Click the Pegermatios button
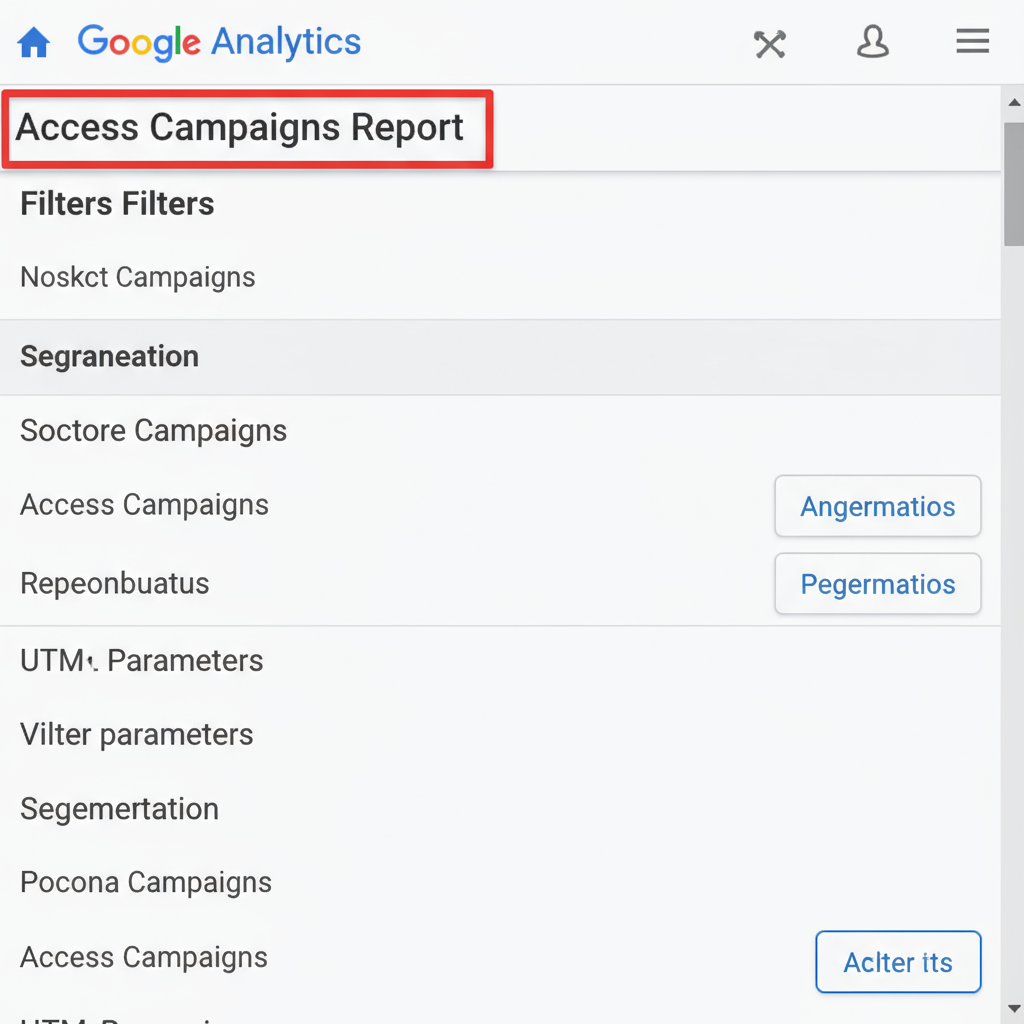 click(877, 584)
